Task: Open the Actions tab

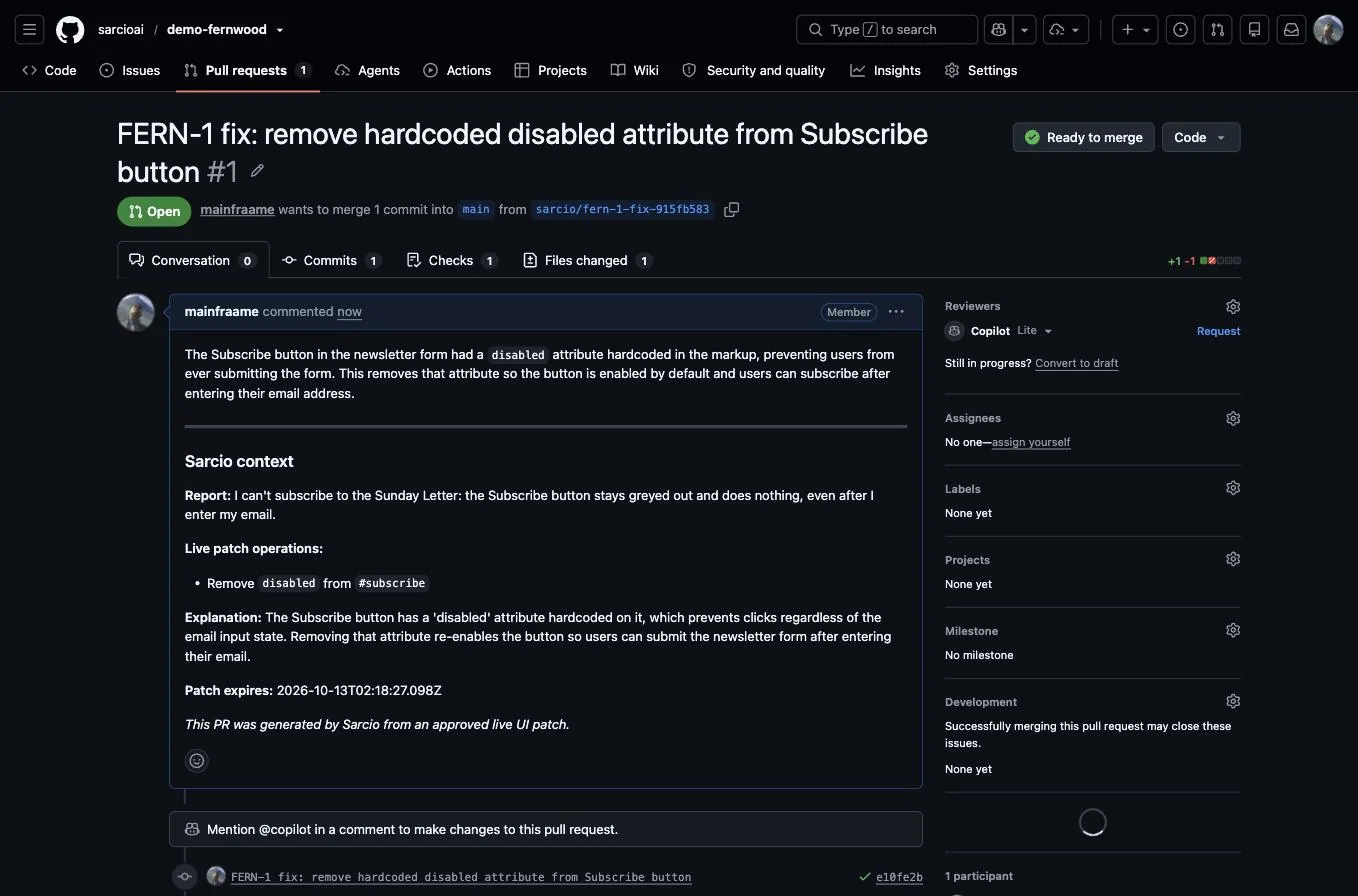Action: [x=457, y=70]
